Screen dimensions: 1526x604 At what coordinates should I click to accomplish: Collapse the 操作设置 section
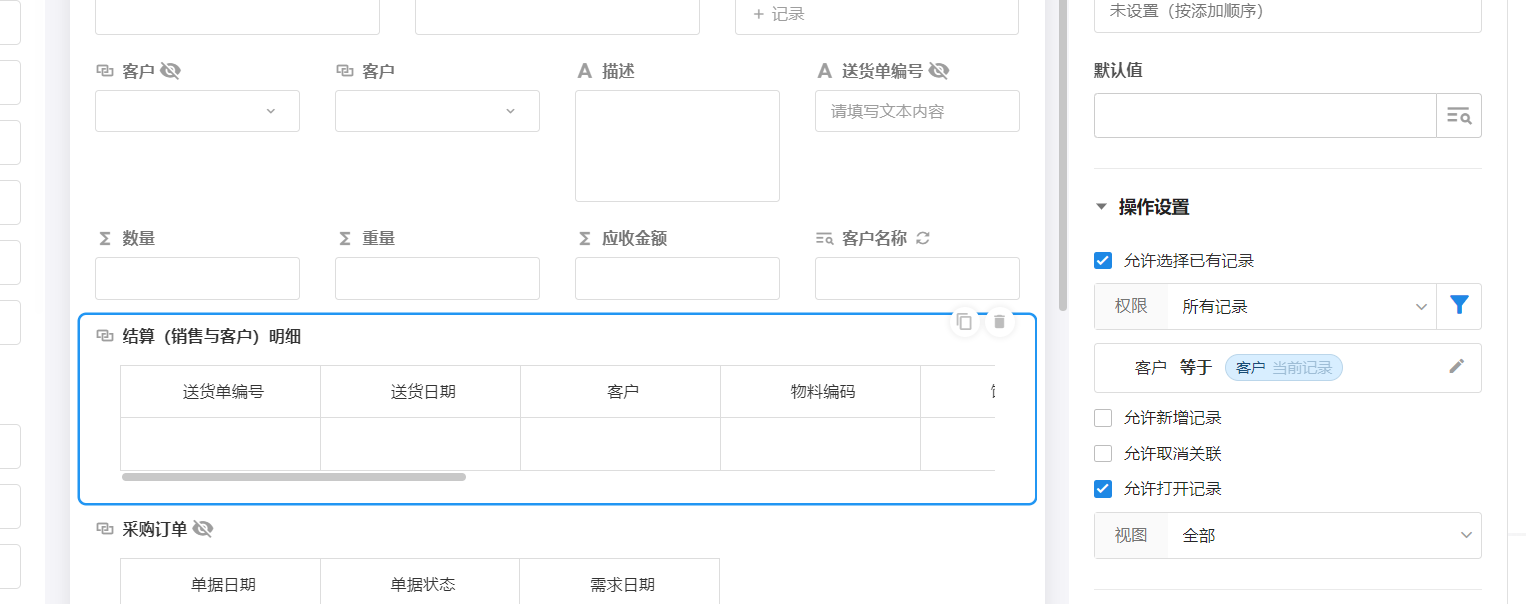pyautogui.click(x=1102, y=207)
